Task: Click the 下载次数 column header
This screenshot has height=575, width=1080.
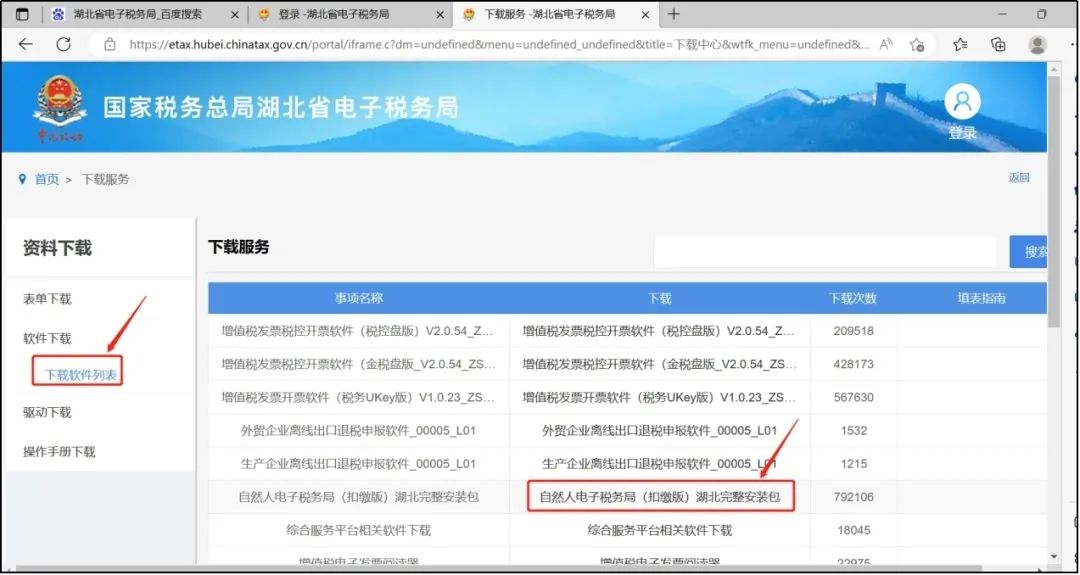Action: [853, 298]
